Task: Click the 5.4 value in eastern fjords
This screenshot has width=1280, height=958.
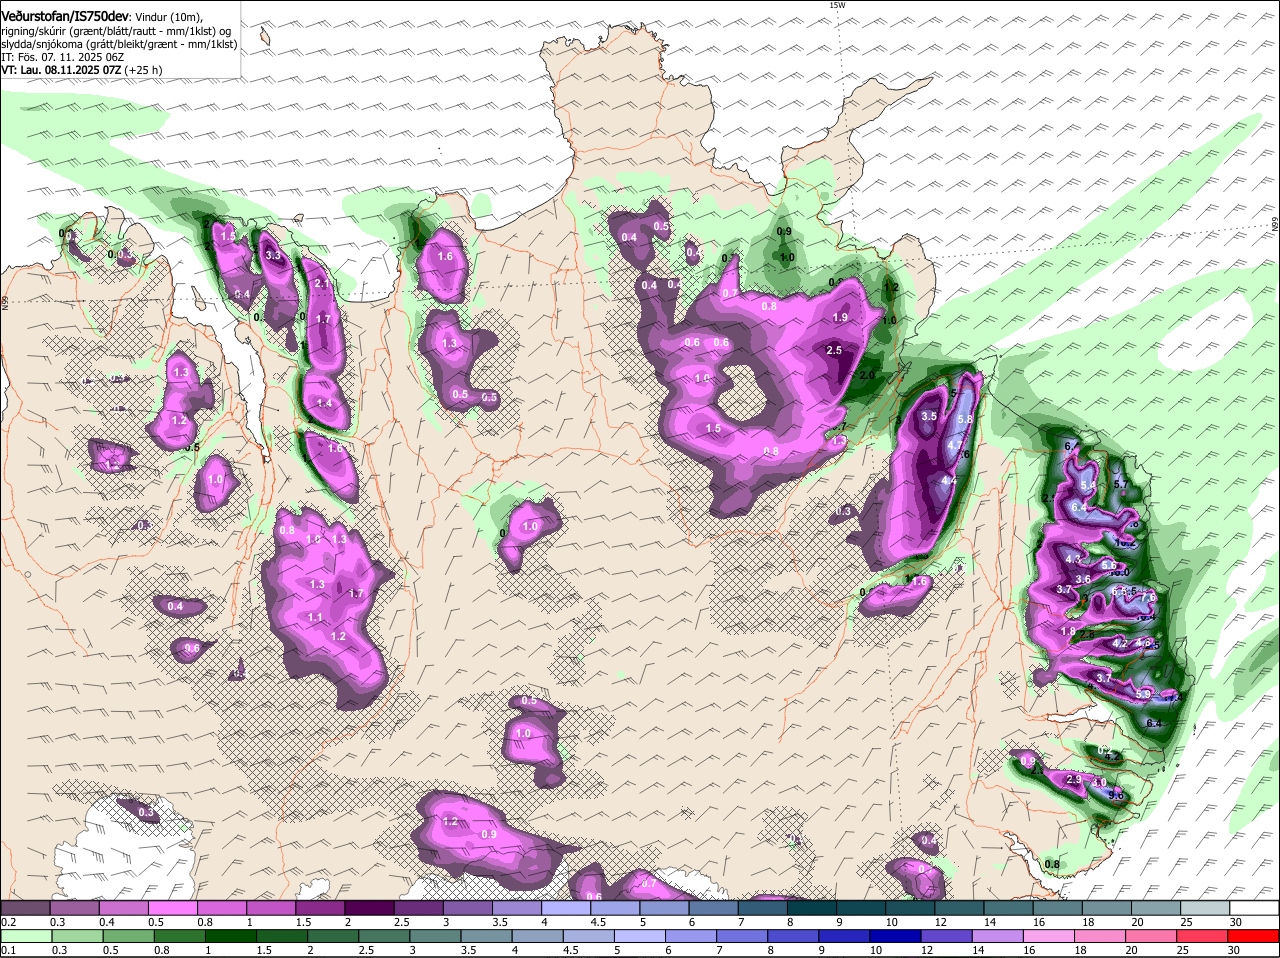Action: click(1089, 484)
